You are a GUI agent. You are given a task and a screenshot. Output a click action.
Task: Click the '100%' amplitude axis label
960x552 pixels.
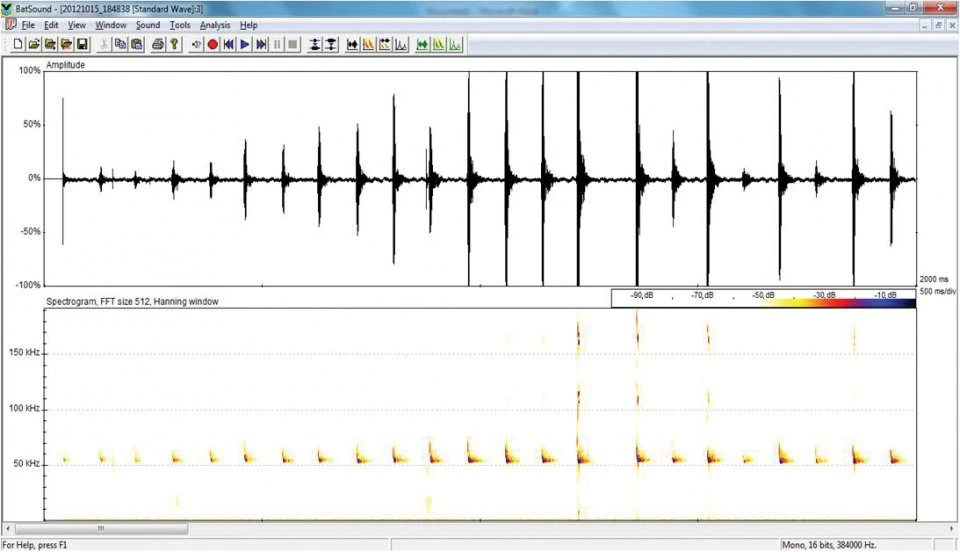[x=29, y=70]
